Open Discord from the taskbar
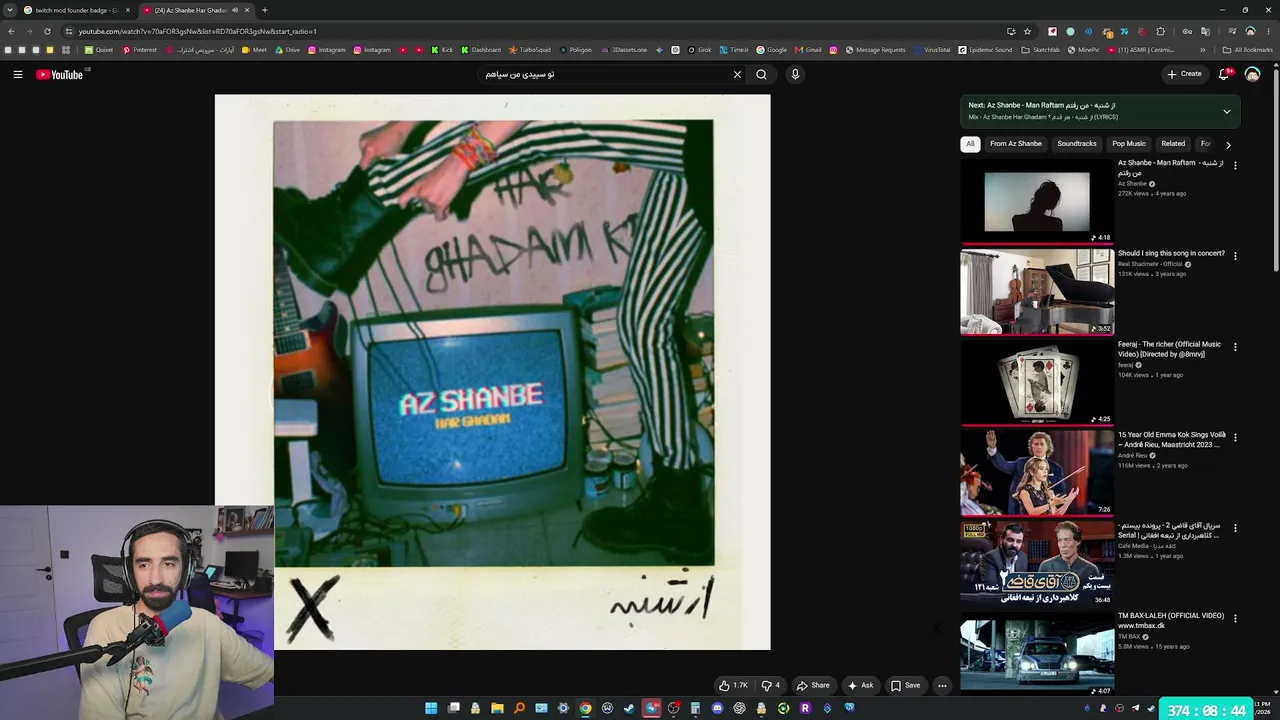1280x720 pixels. [717, 708]
